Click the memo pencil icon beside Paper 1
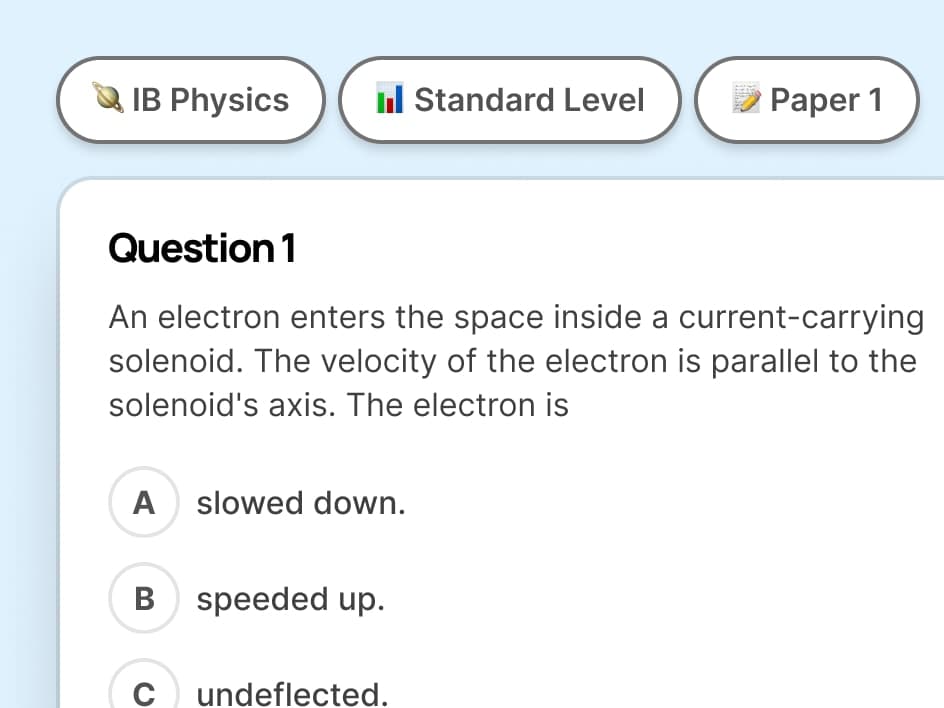 click(x=746, y=100)
